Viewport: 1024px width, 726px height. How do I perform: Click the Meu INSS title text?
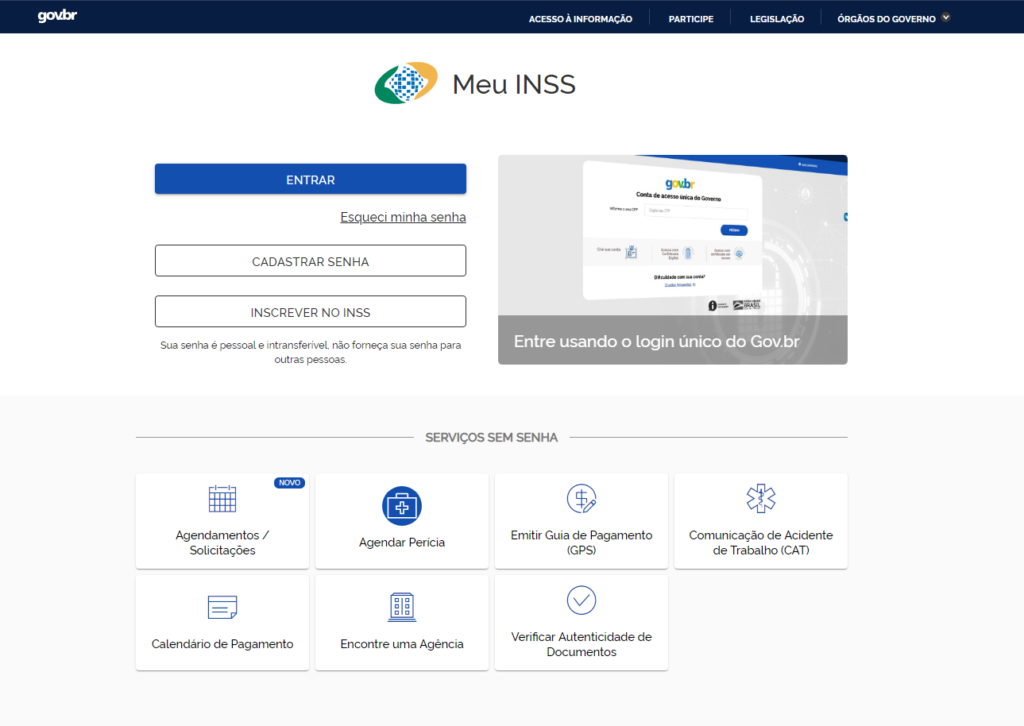tap(514, 84)
